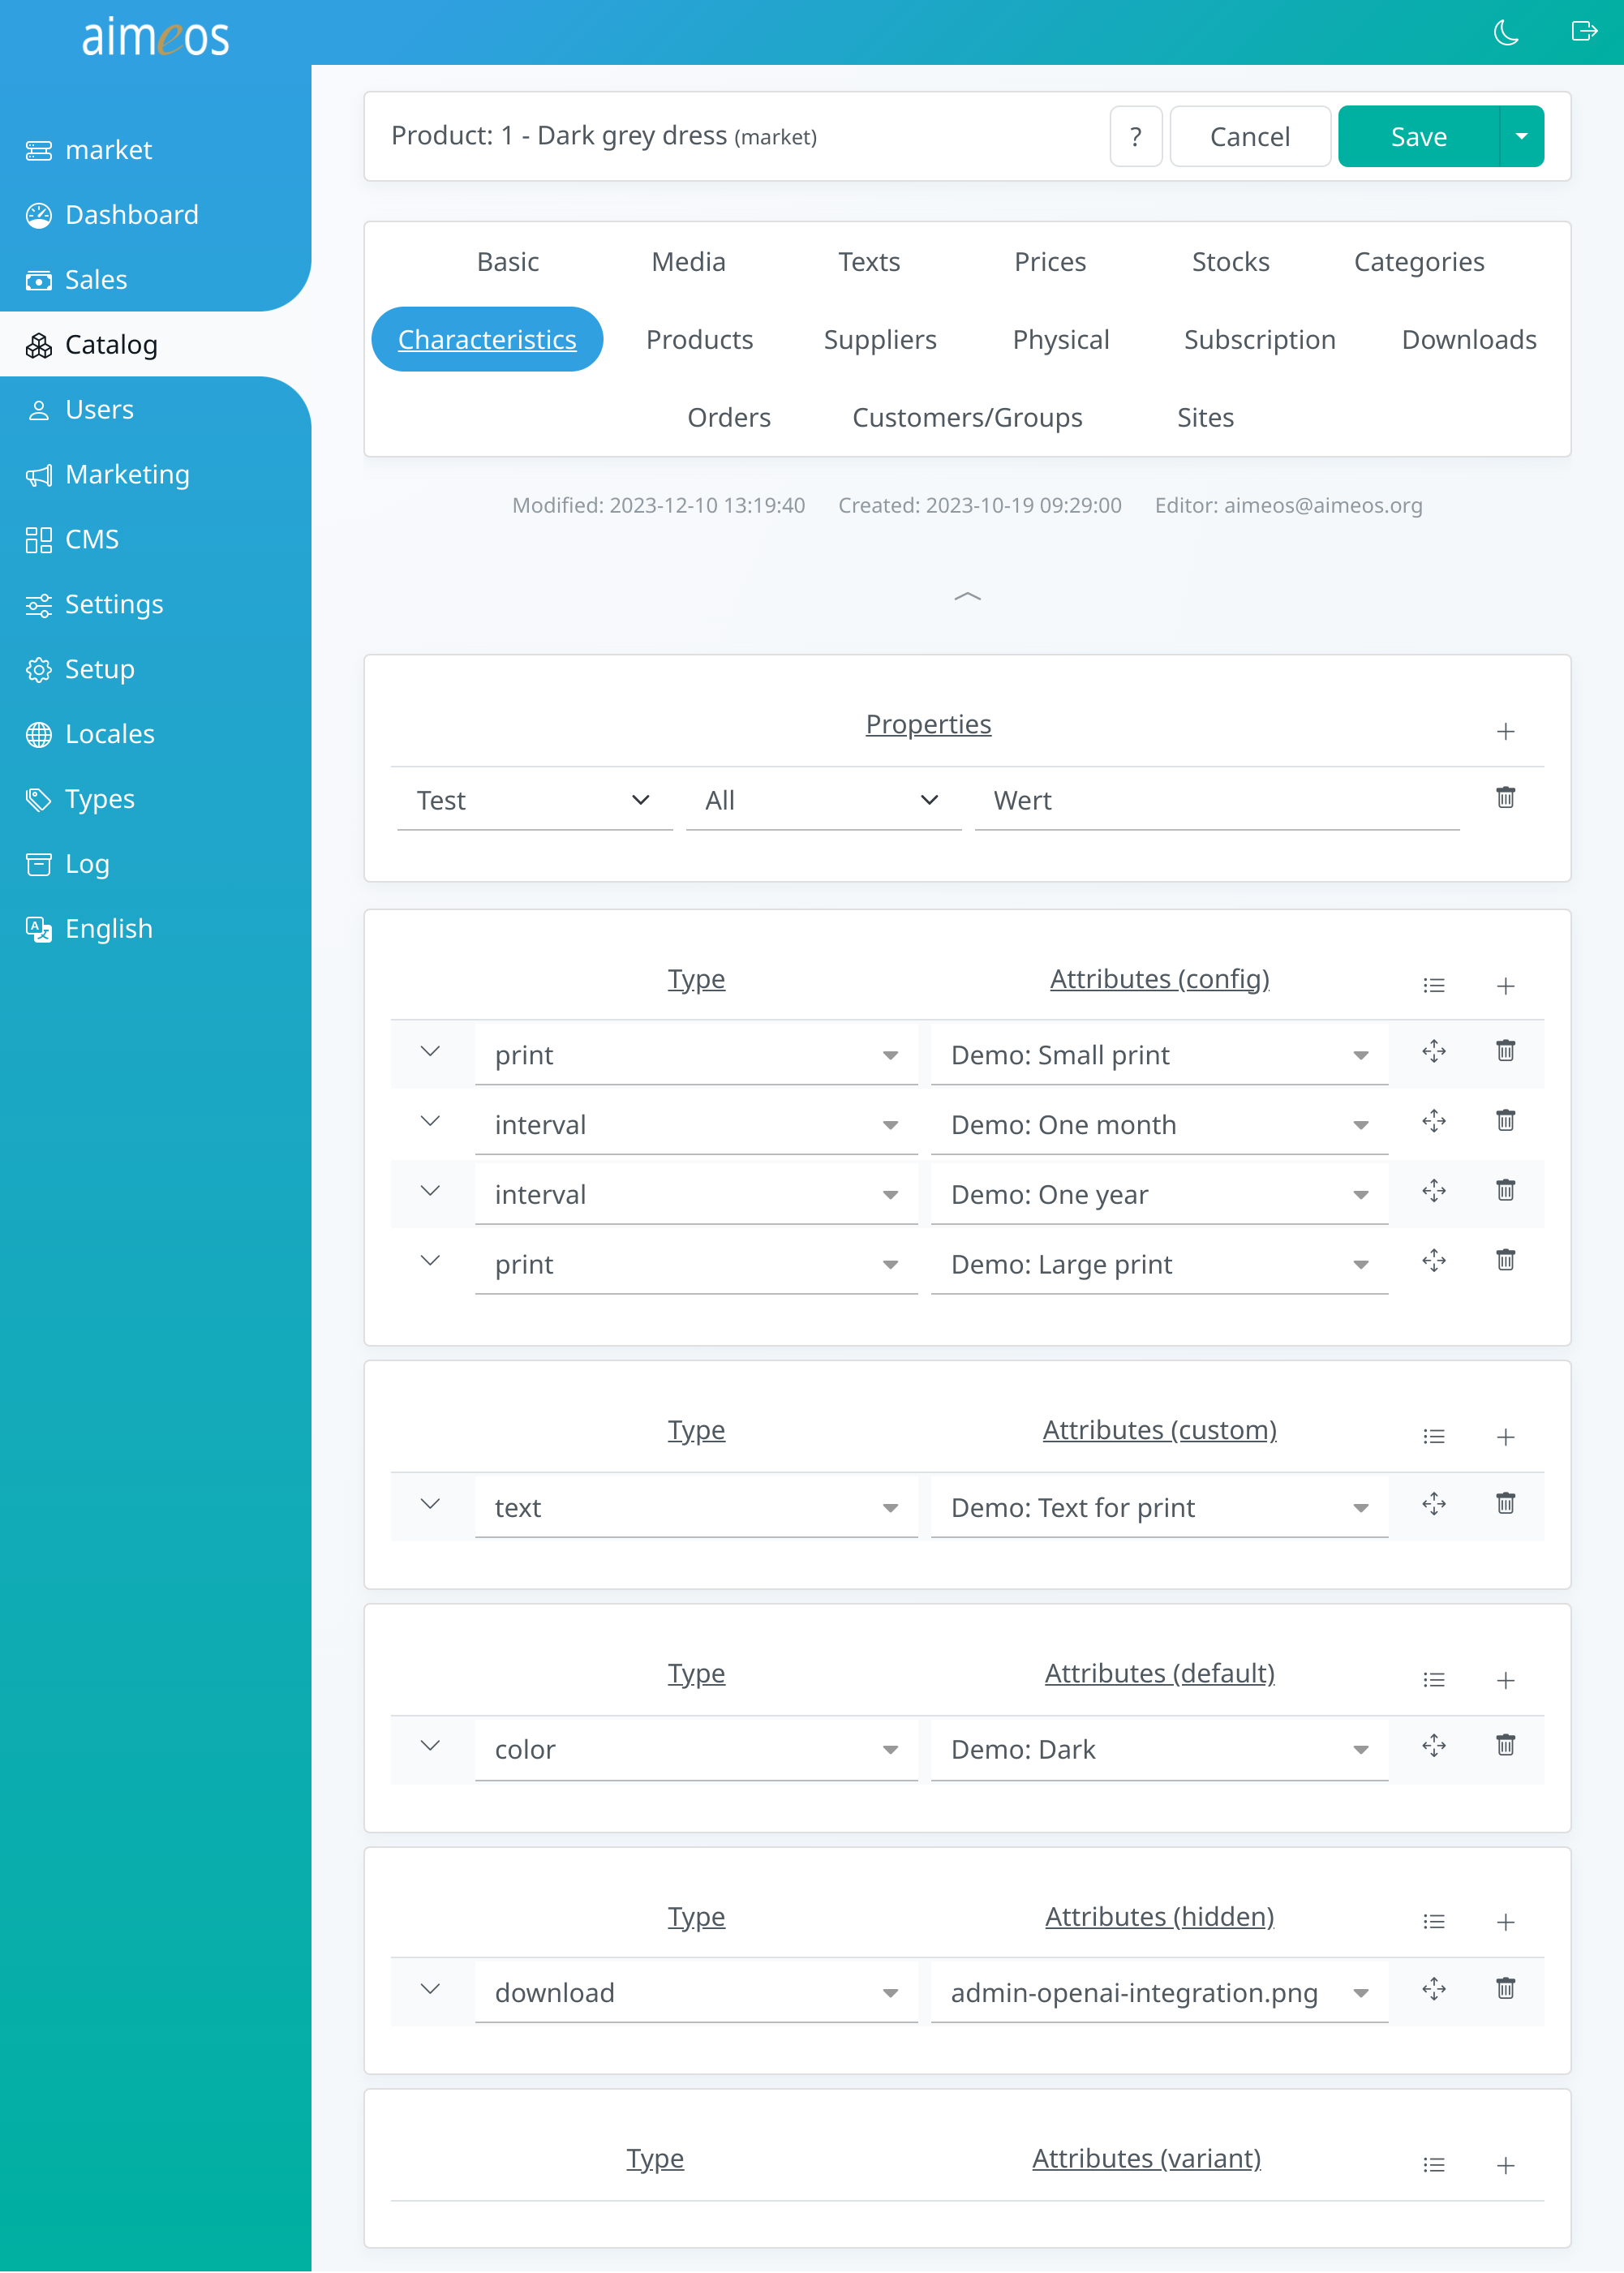Screen dimensions: 1624x2273
Task: Open the Test property type dropdown
Action: tap(534, 800)
